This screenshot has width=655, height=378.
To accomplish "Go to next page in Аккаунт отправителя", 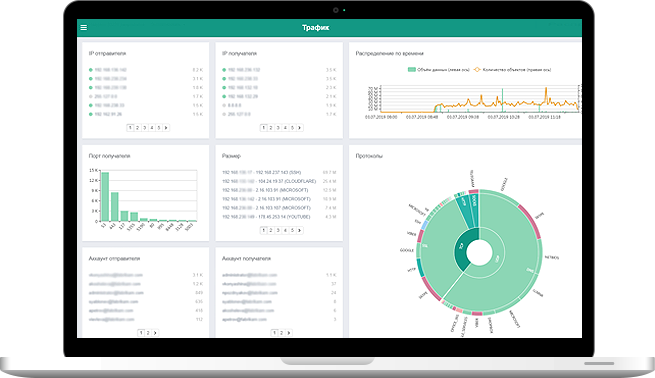I will [155, 333].
